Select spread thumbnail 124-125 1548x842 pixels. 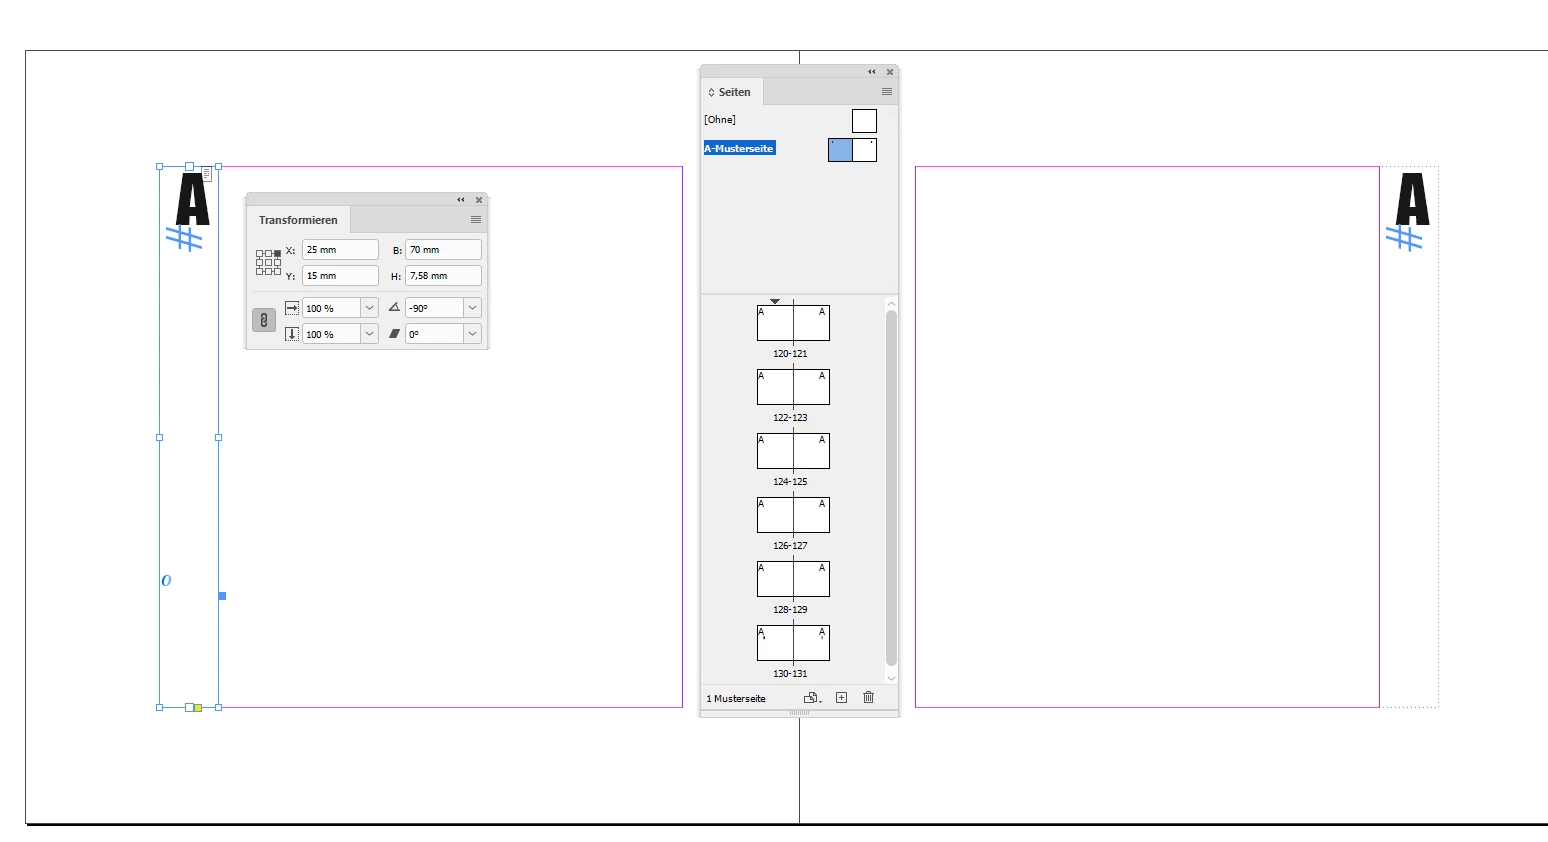click(x=793, y=451)
